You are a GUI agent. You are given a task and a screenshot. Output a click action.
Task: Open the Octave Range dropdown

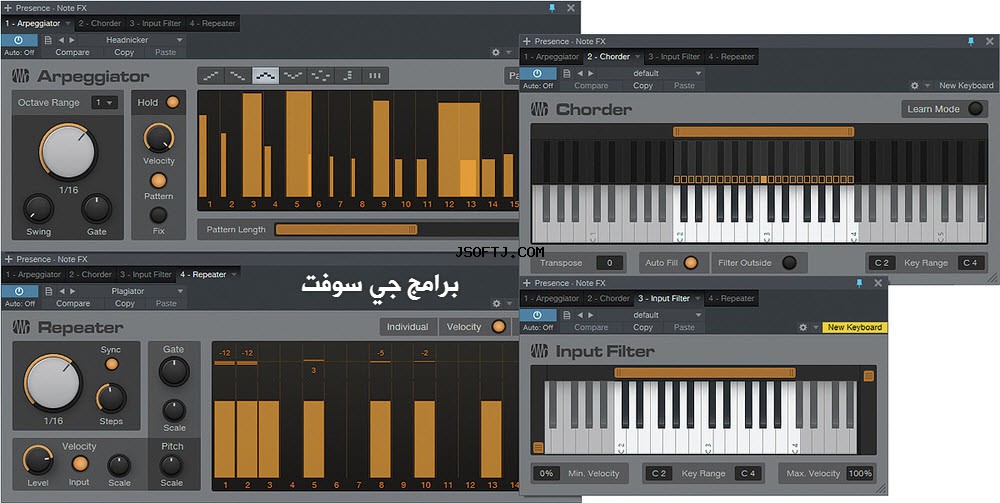coord(105,103)
